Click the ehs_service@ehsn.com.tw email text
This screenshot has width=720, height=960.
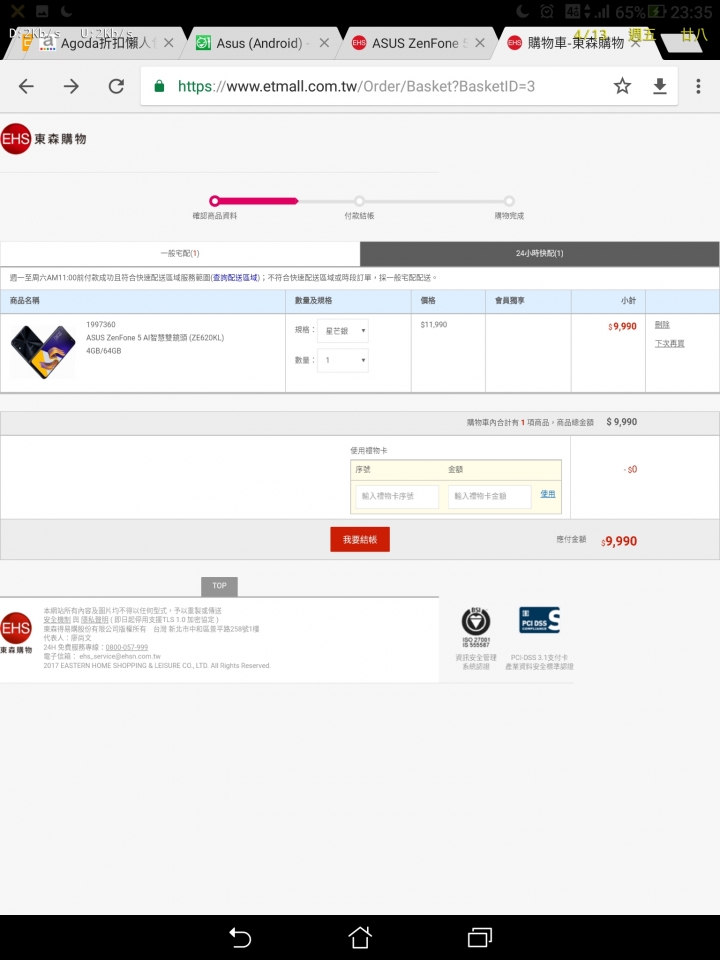pos(120,656)
